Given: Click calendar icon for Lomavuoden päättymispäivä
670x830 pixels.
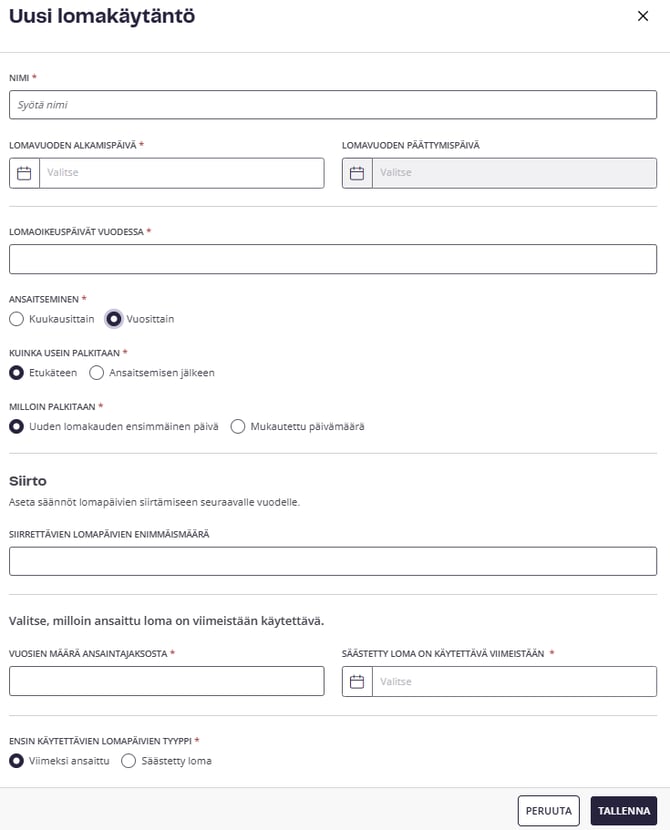Looking at the screenshot, I should [x=357, y=173].
